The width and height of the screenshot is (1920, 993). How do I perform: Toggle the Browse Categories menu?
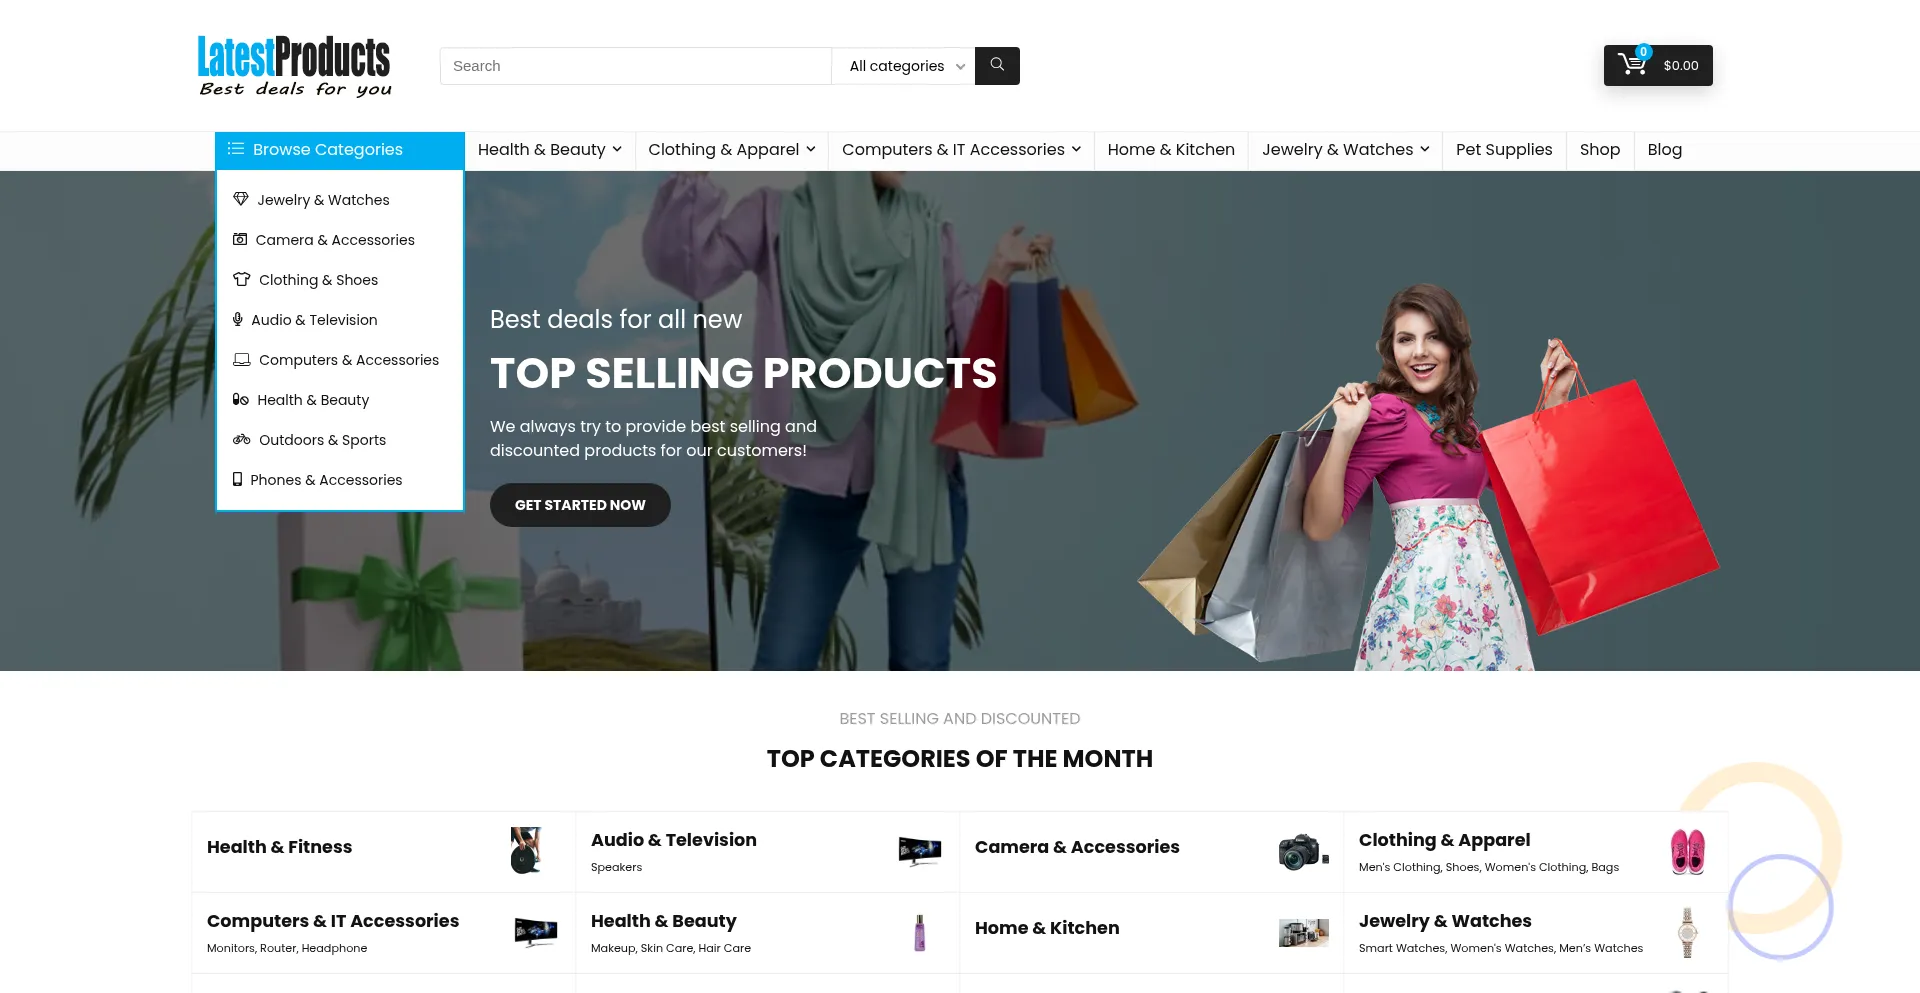click(340, 150)
